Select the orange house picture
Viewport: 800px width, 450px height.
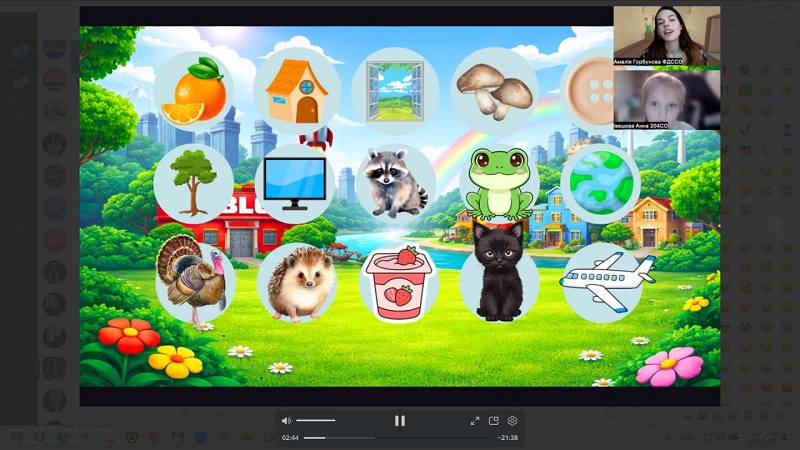[x=297, y=91]
